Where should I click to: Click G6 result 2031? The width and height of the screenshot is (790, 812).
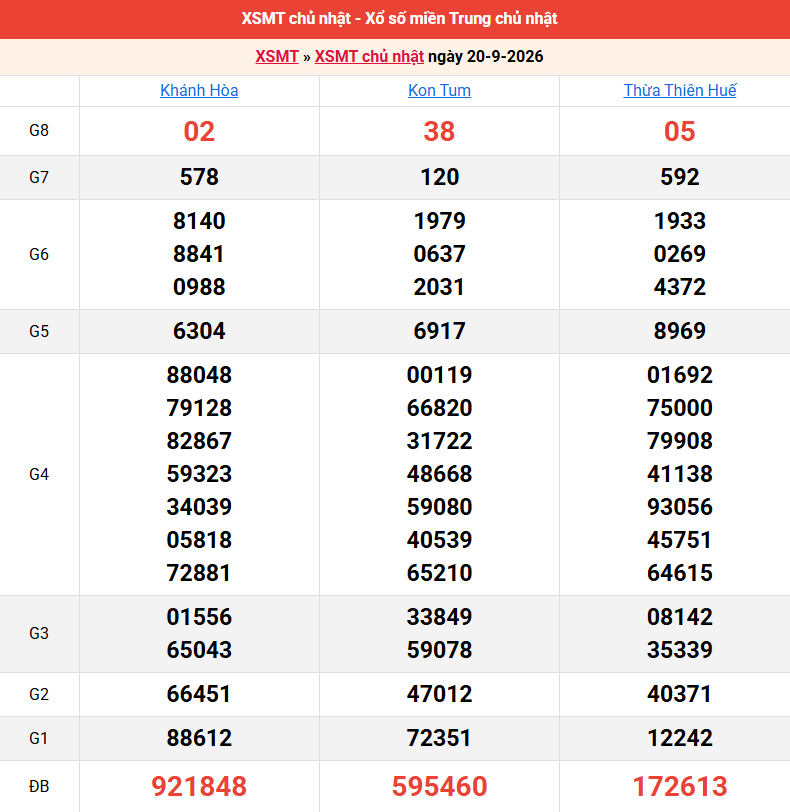[440, 287]
